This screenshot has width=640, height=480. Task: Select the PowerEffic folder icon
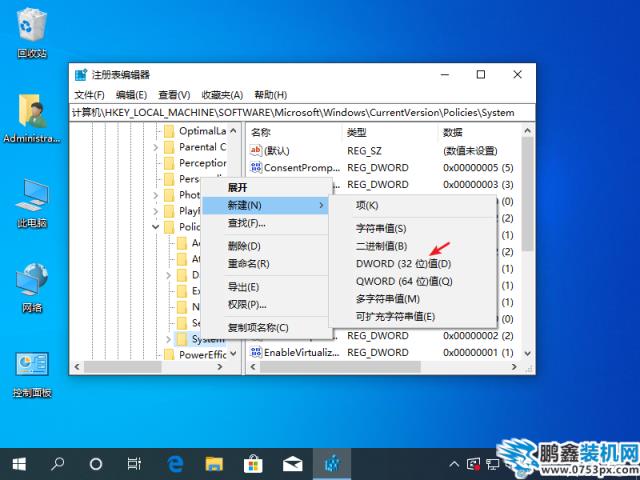pos(169,354)
